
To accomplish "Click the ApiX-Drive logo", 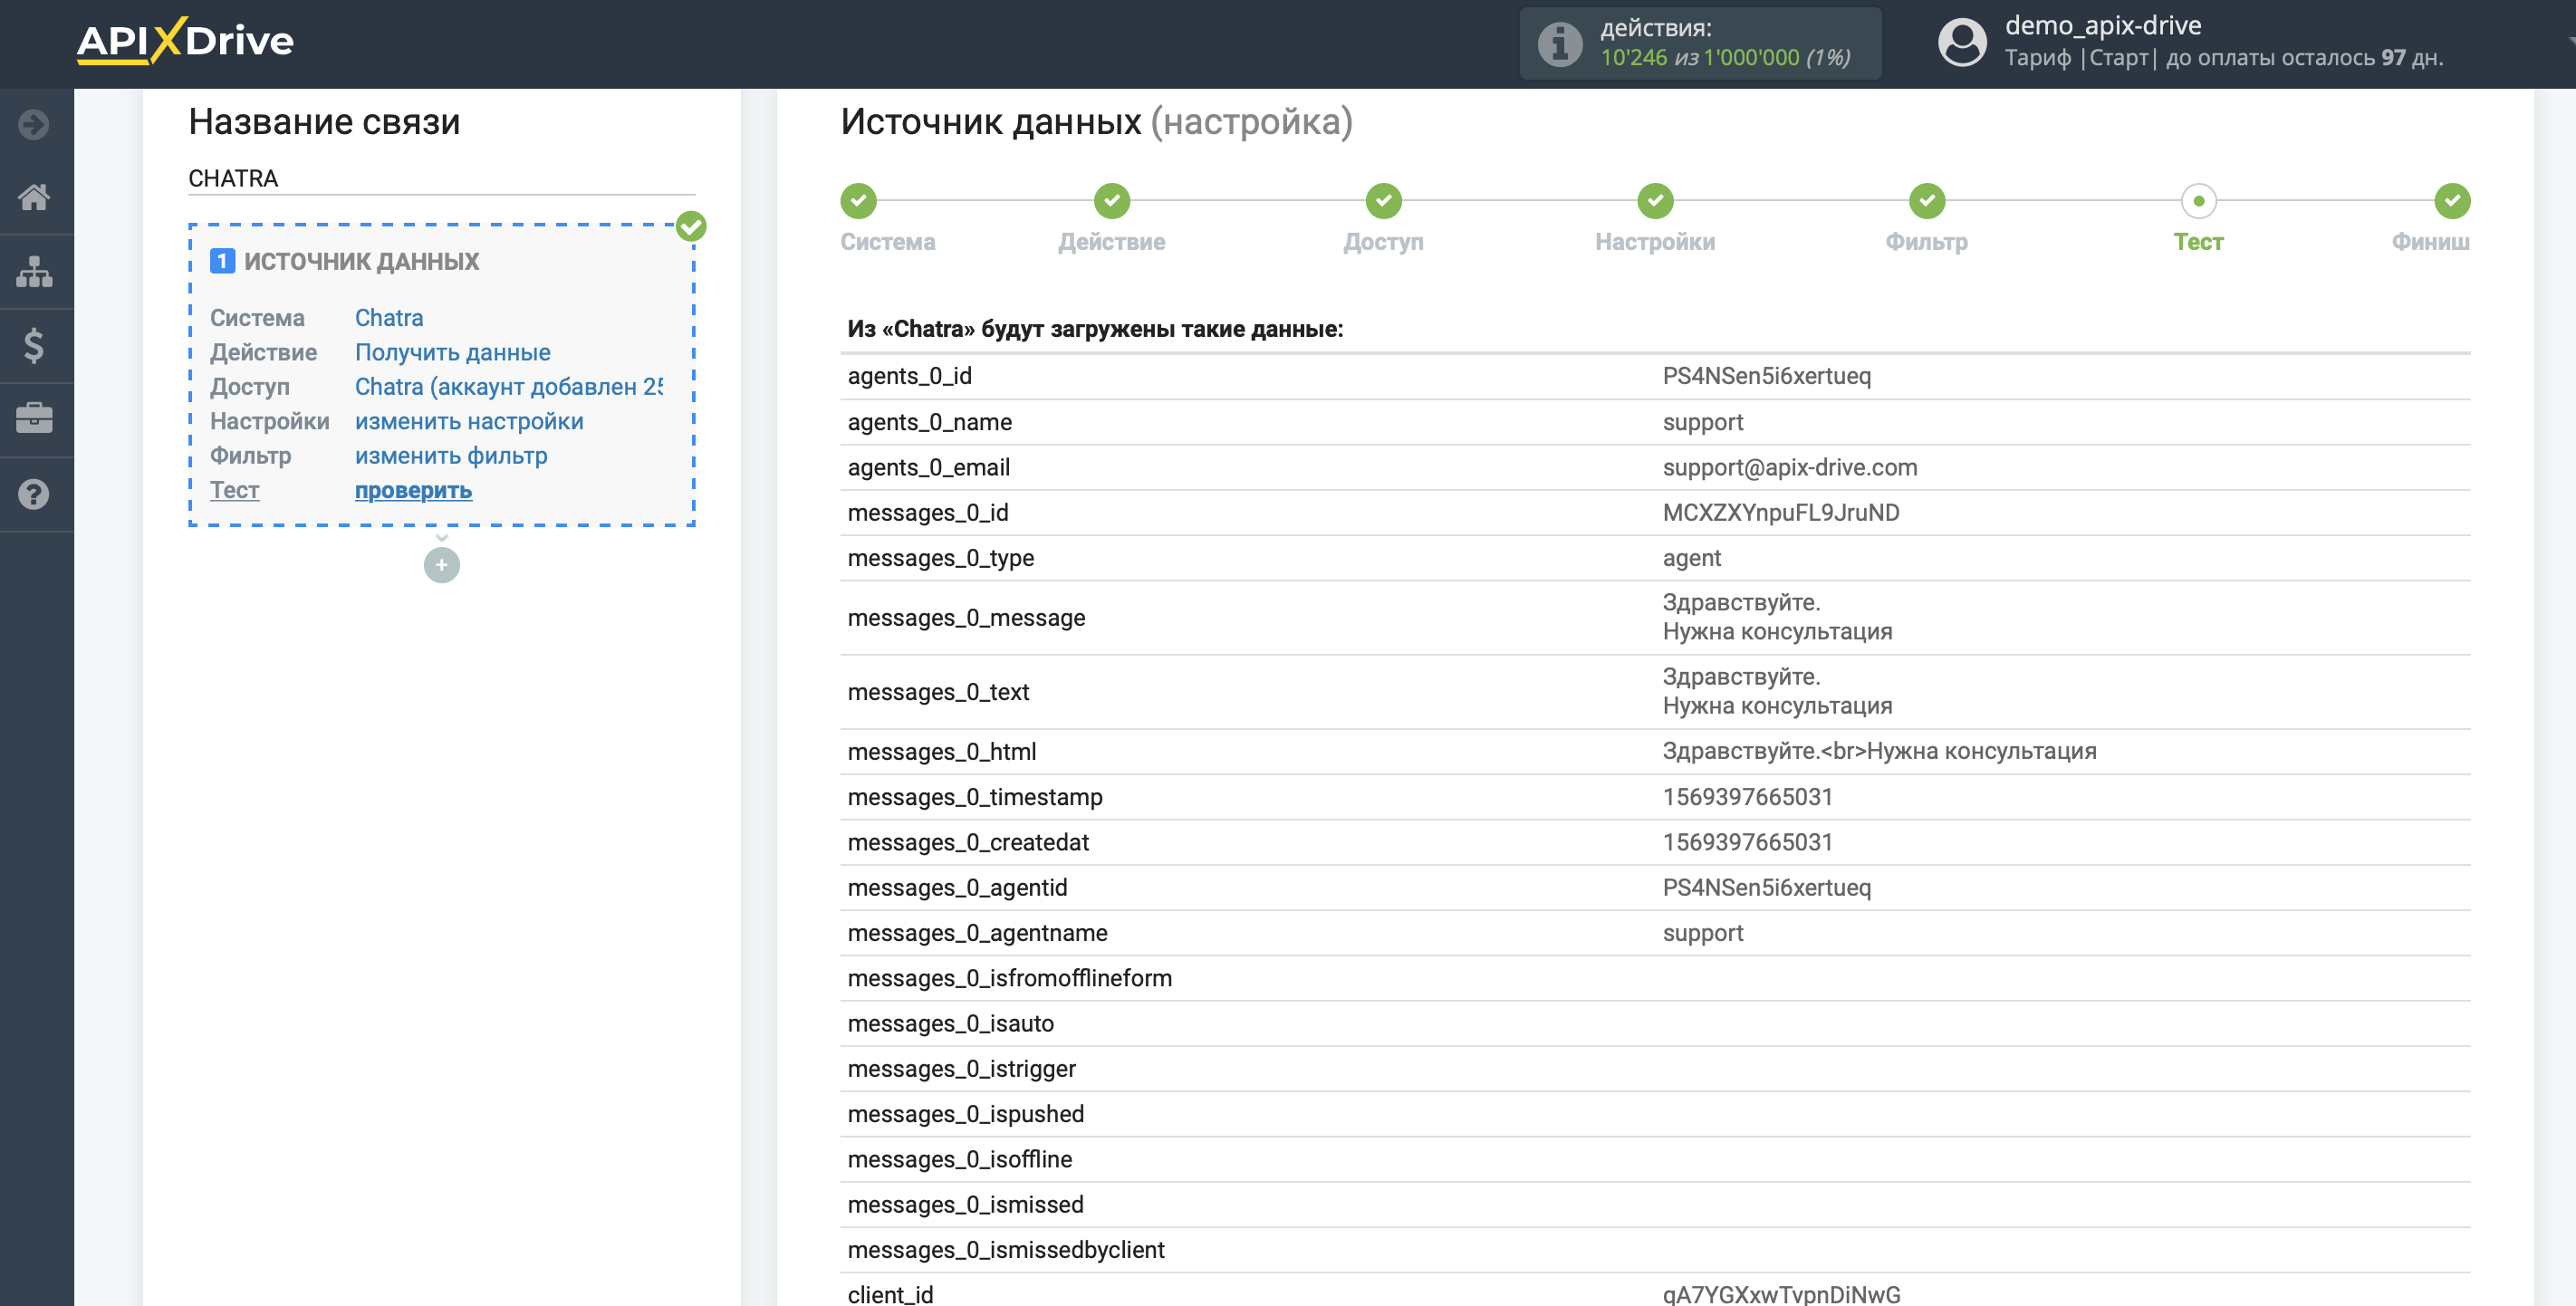I will click(185, 41).
